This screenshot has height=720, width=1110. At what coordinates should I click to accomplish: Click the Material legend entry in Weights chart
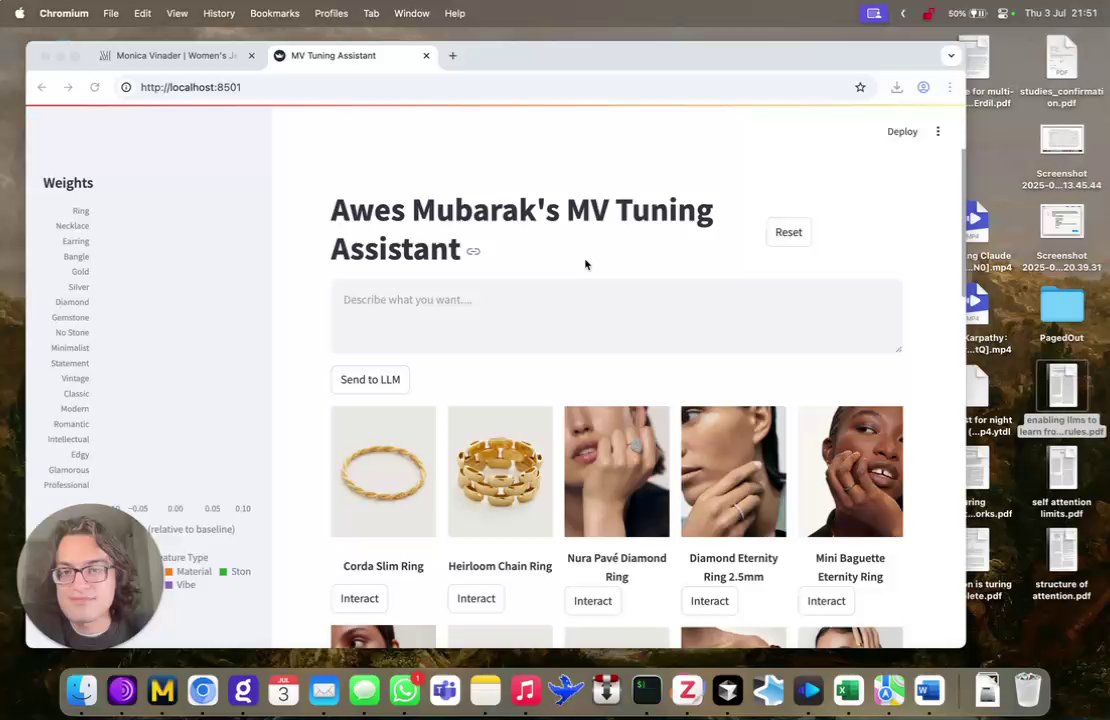[x=188, y=571]
